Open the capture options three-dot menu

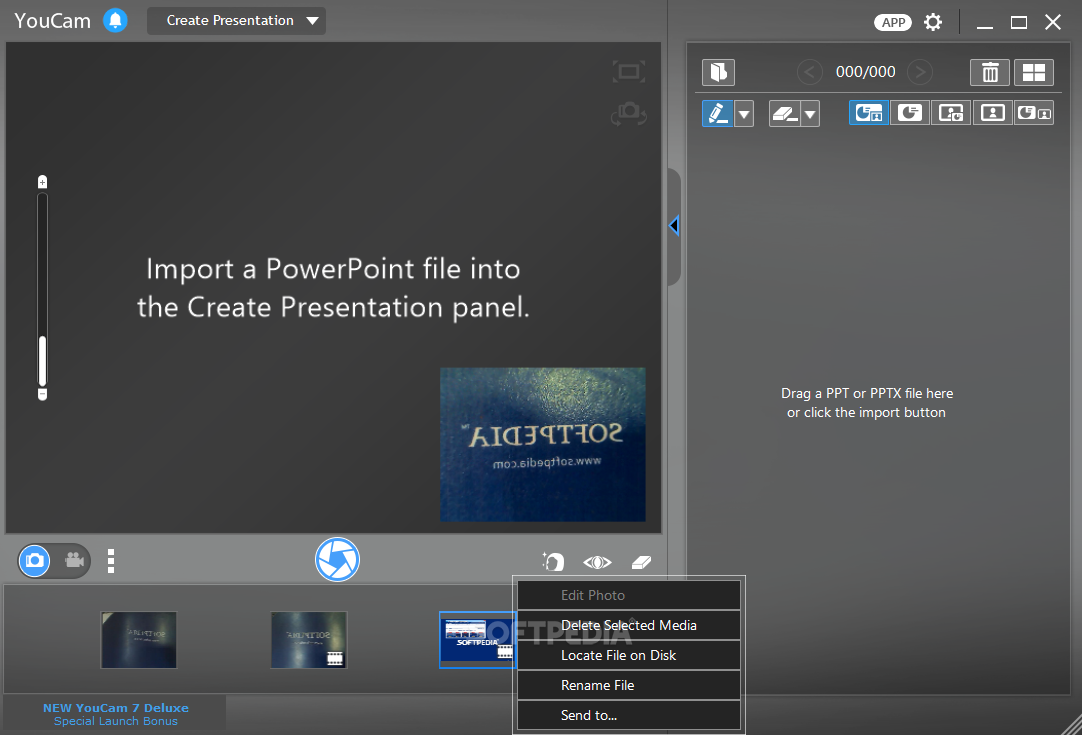tap(110, 561)
